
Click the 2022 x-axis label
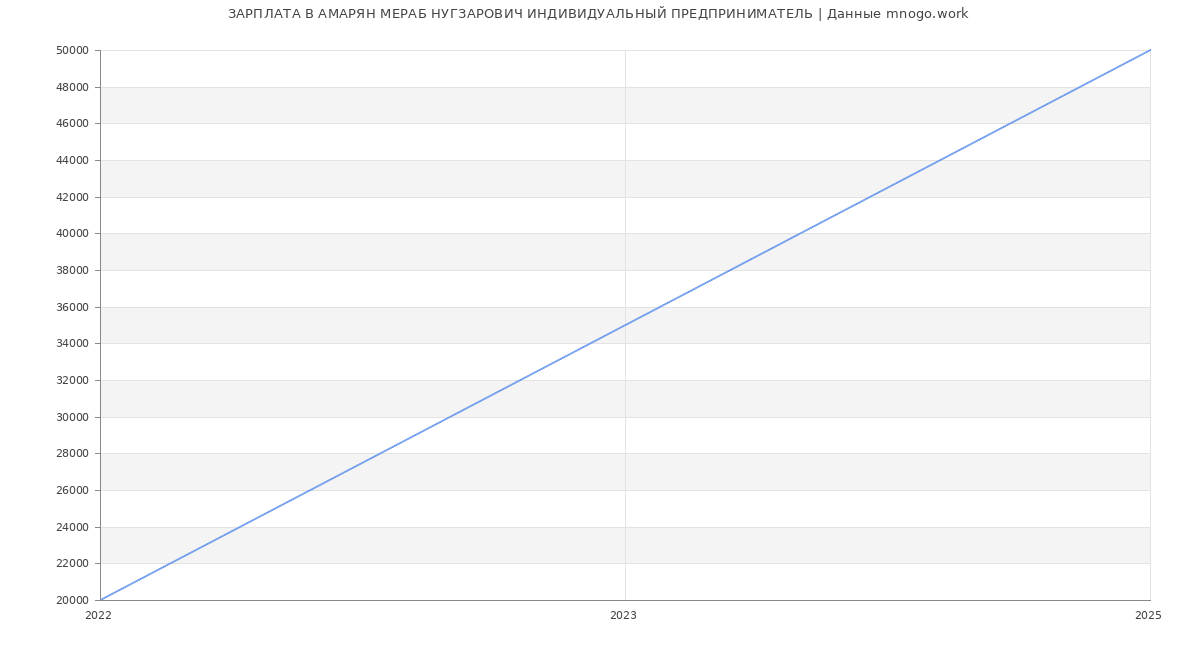pyautogui.click(x=99, y=616)
